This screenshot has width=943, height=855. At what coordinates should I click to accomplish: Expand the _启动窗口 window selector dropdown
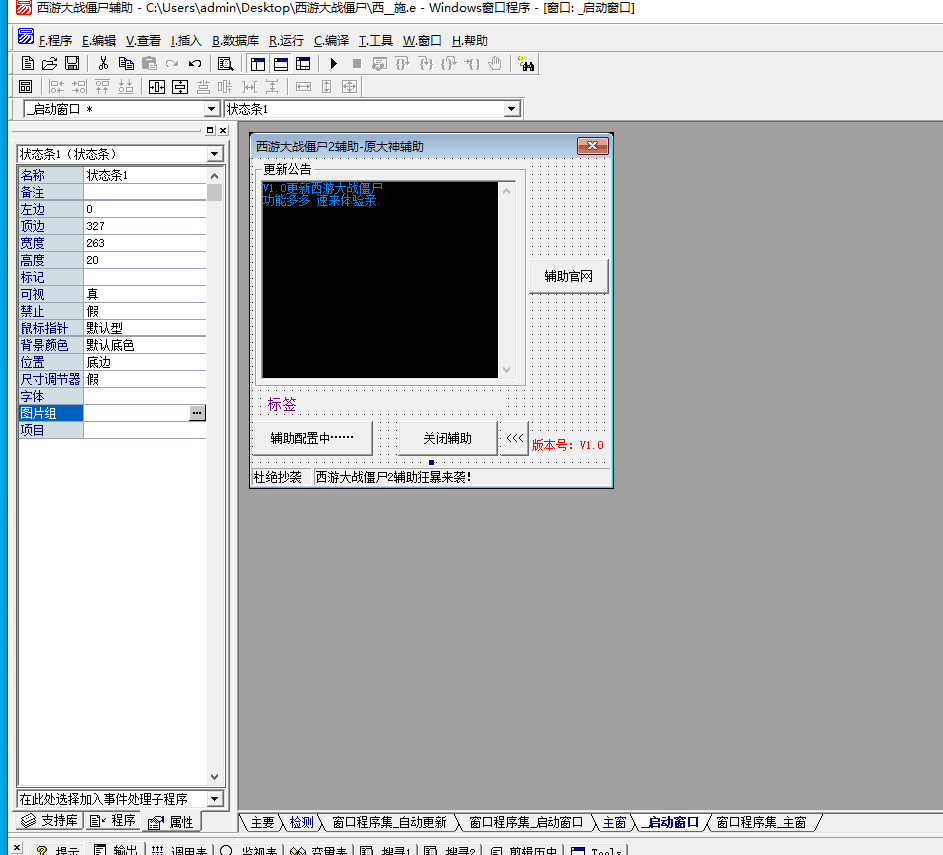pos(211,109)
